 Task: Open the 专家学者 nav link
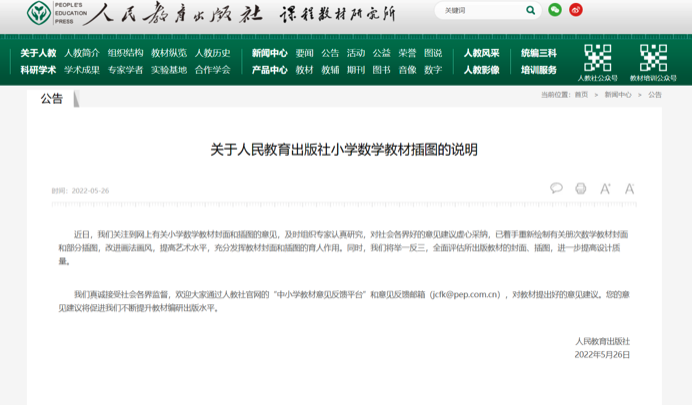125,70
